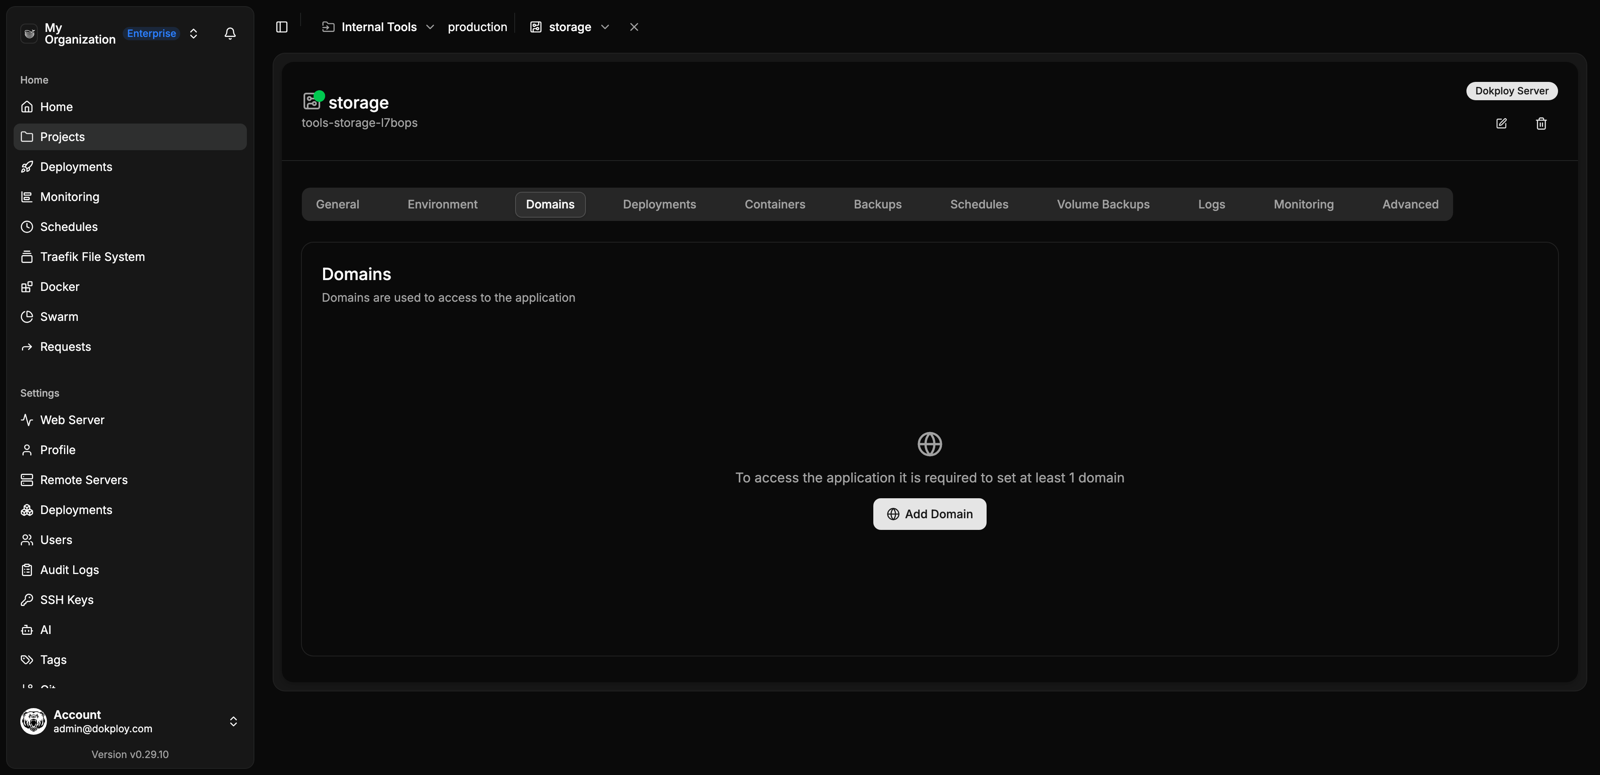The width and height of the screenshot is (1600, 775).
Task: Open Swarm in the sidebar
Action: pyautogui.click(x=130, y=317)
